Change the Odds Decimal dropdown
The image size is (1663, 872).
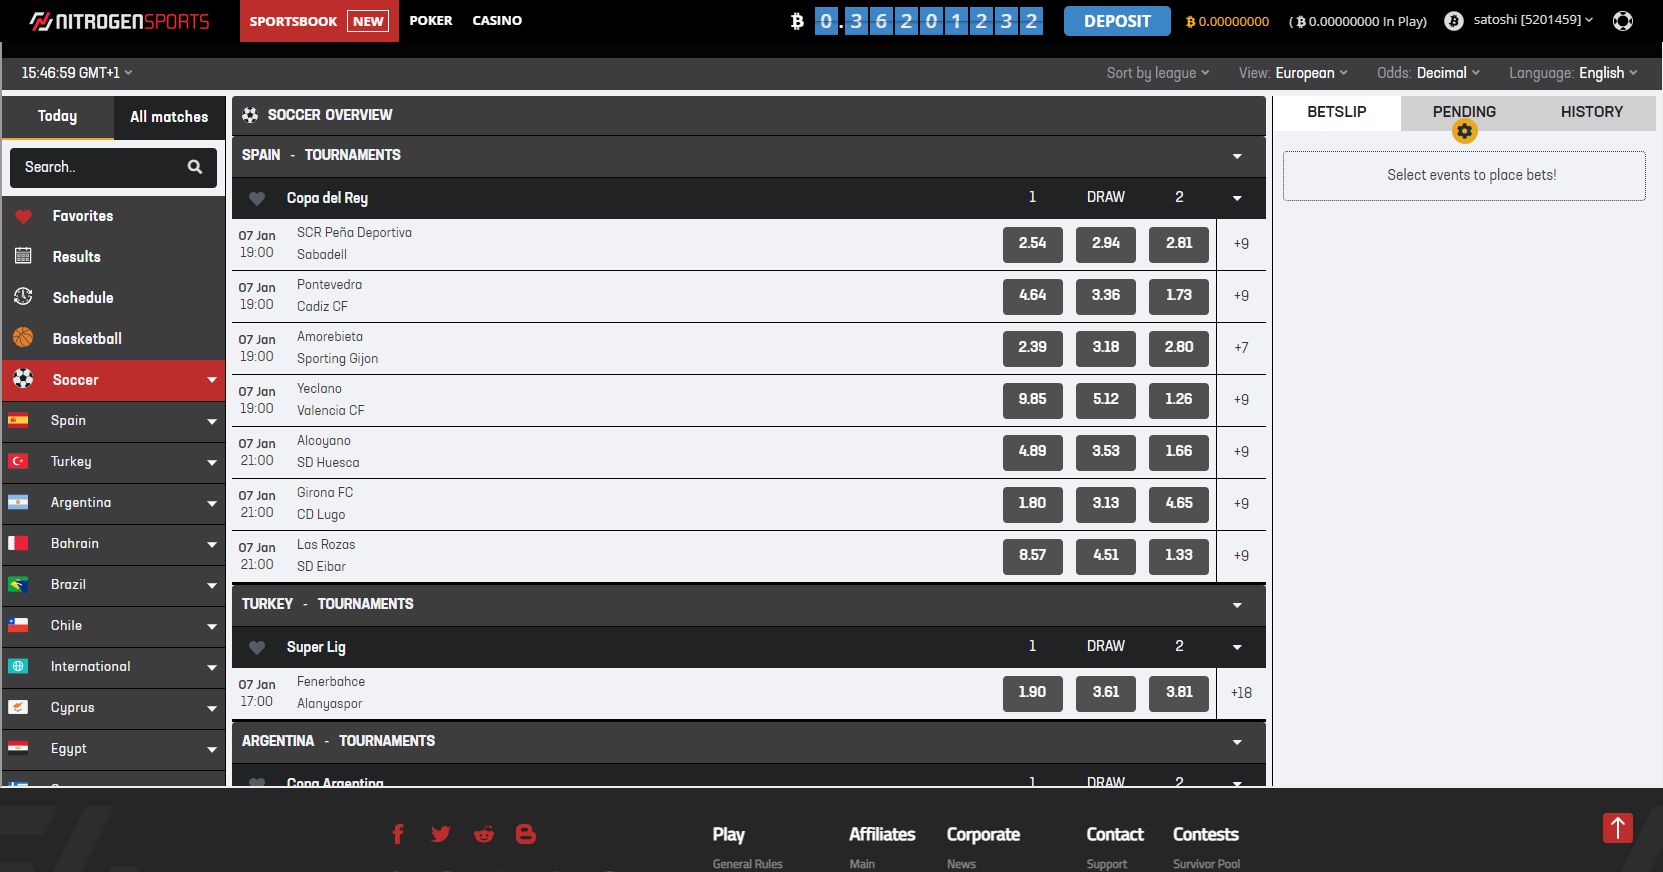click(1428, 73)
